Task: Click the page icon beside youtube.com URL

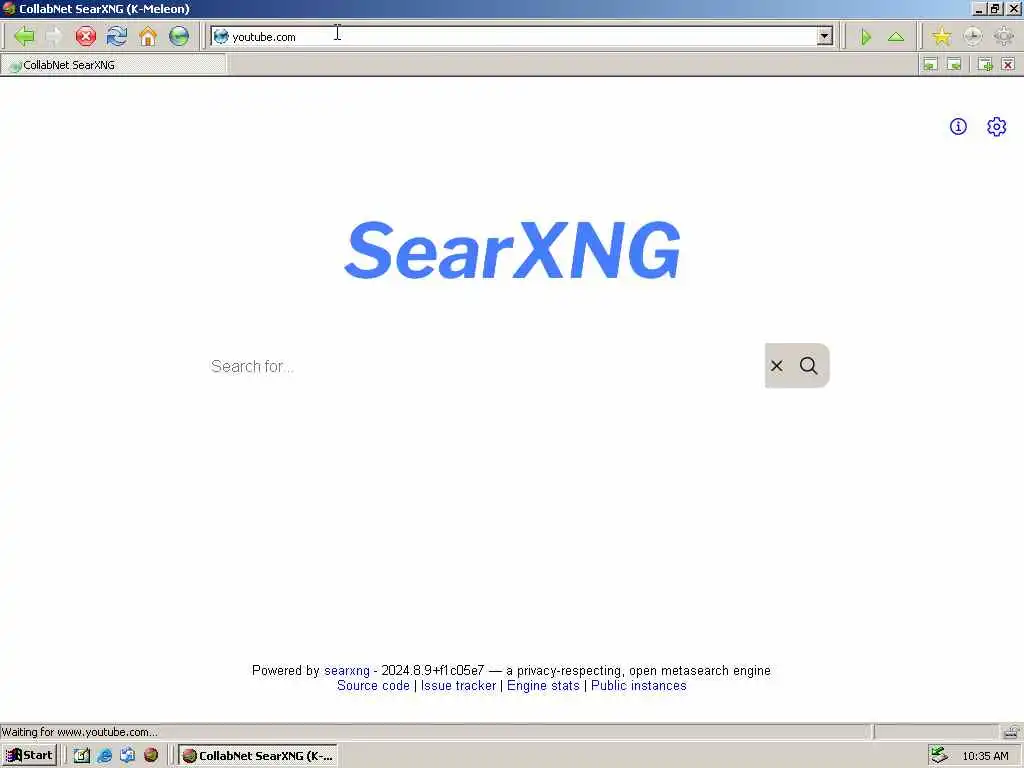Action: point(221,37)
